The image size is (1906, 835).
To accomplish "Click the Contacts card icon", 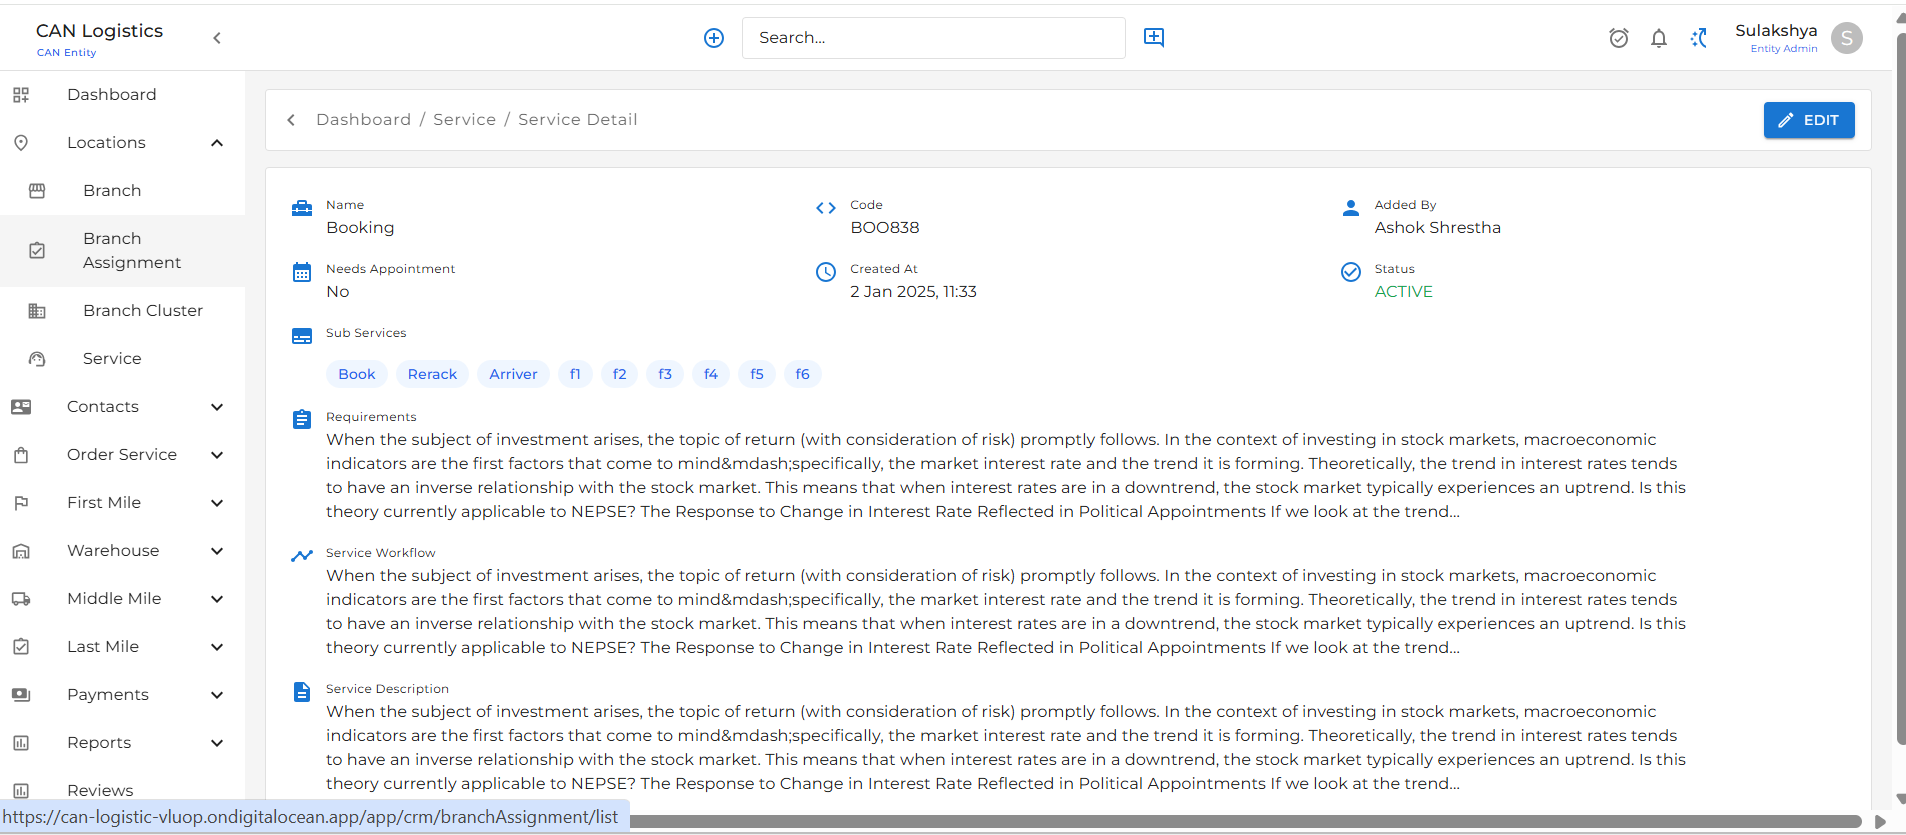I will click(21, 407).
